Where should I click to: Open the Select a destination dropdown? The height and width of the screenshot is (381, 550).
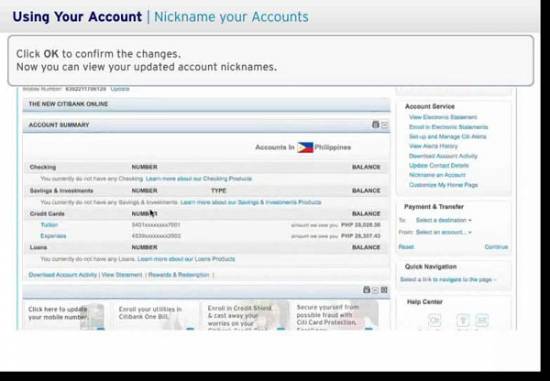pos(444,220)
